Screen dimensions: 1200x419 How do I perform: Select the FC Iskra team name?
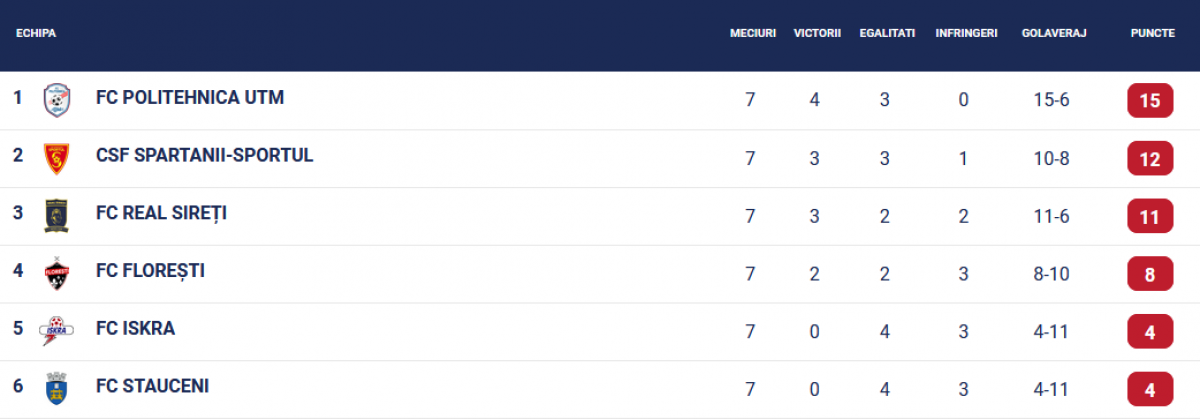click(135, 328)
